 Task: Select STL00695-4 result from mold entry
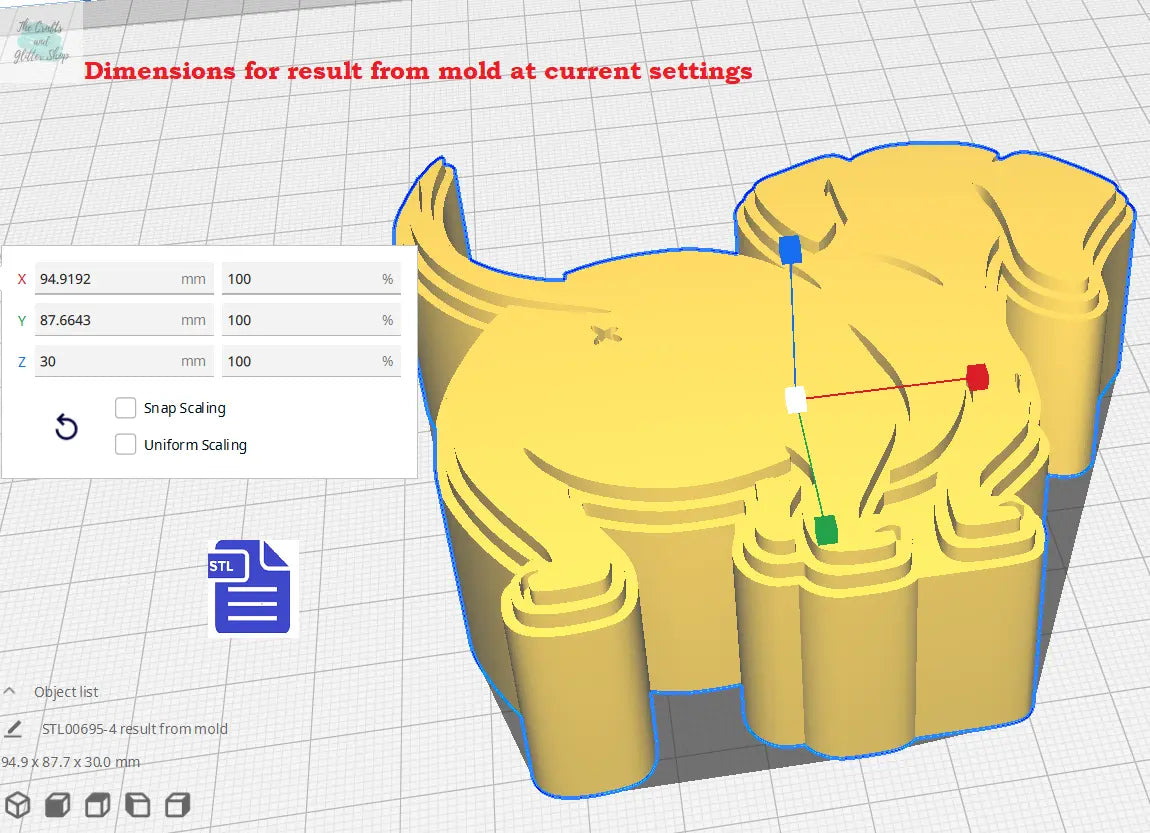pos(133,729)
